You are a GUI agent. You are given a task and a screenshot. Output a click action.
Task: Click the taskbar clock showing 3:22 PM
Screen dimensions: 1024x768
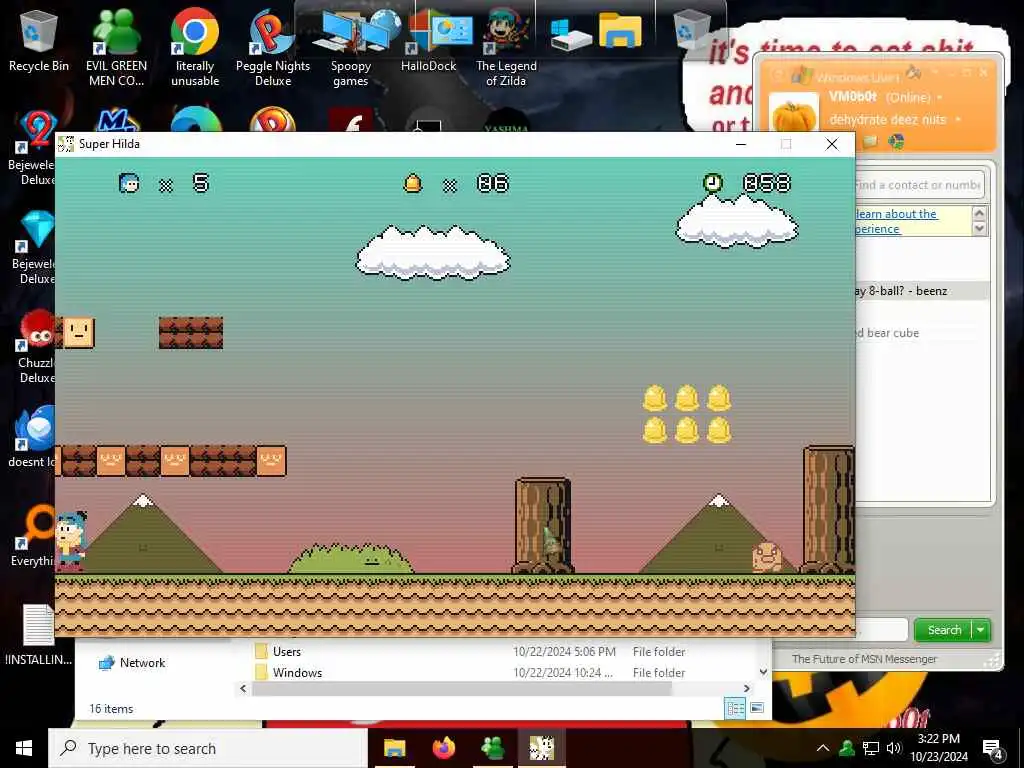point(938,748)
